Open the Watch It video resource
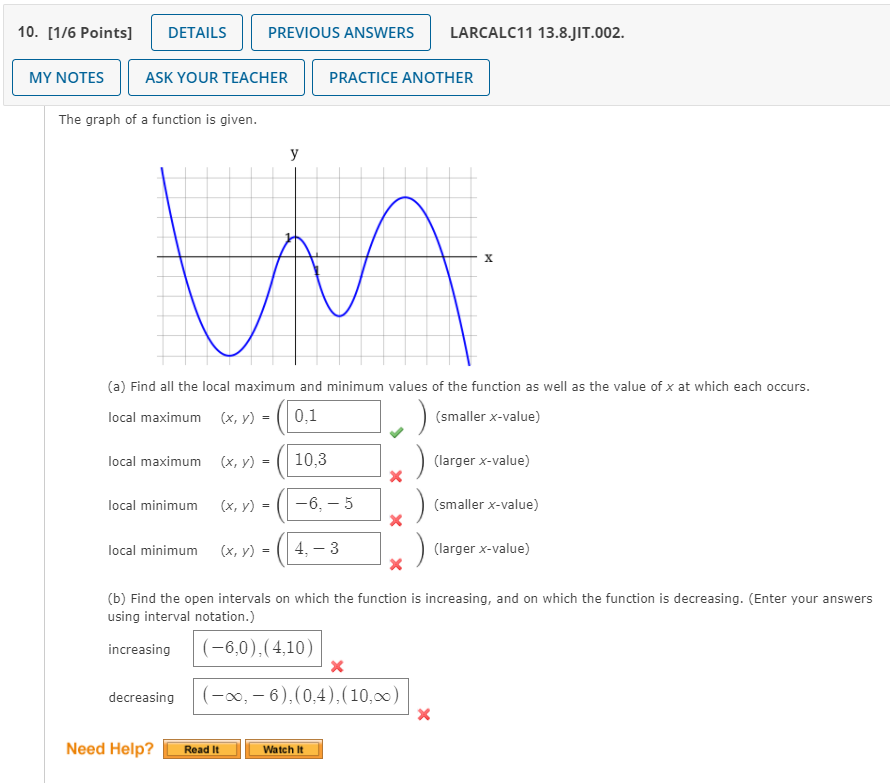The height and width of the screenshot is (783, 890). point(284,748)
